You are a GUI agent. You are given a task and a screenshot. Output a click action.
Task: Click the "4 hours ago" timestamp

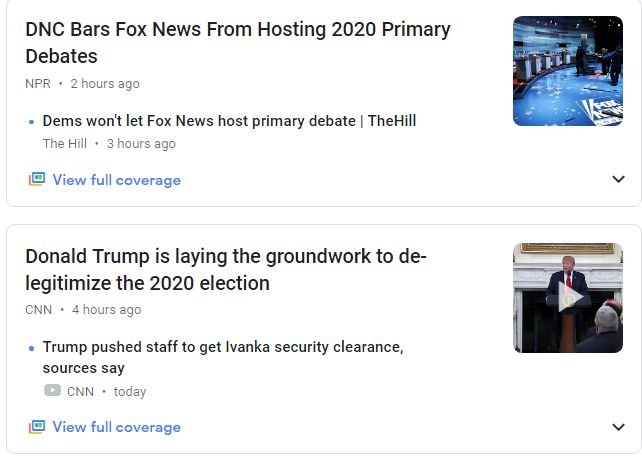[x=106, y=310]
